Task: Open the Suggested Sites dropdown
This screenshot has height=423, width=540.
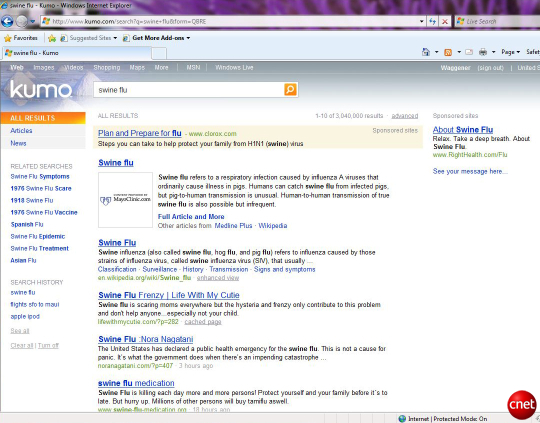Action: pyautogui.click(x=89, y=38)
